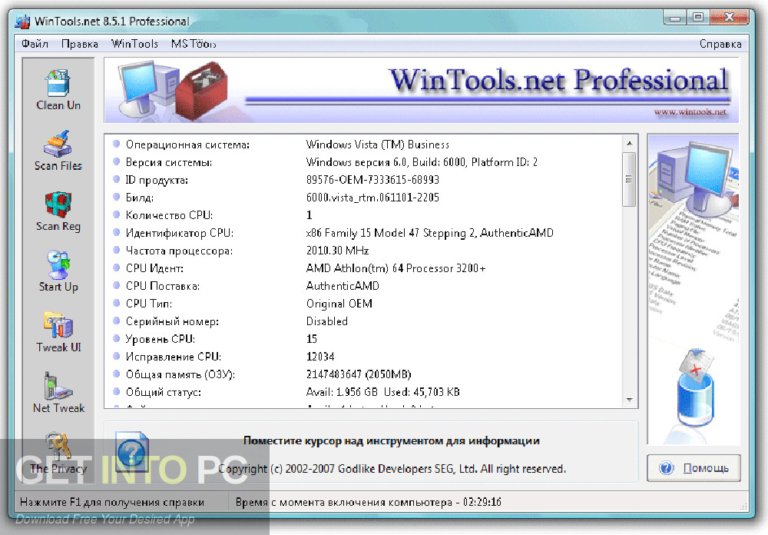The width and height of the screenshot is (768, 535).
Task: Select the CPU Тип row
Action: (363, 303)
